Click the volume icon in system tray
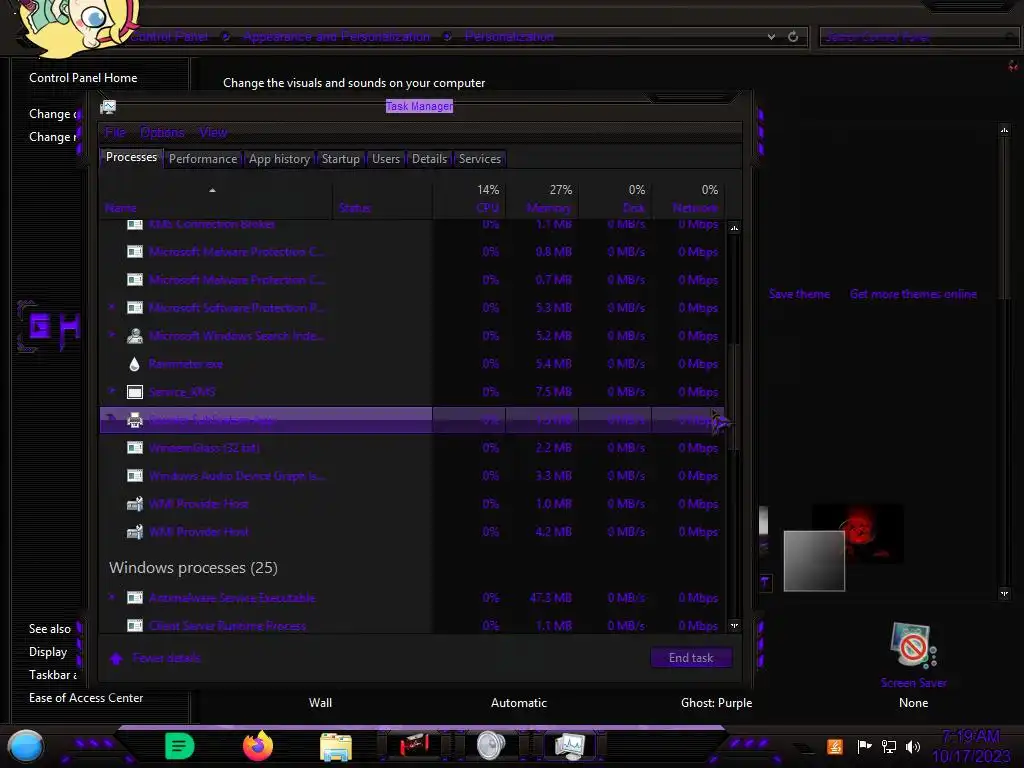Image resolution: width=1024 pixels, height=768 pixels. pyautogui.click(x=913, y=746)
